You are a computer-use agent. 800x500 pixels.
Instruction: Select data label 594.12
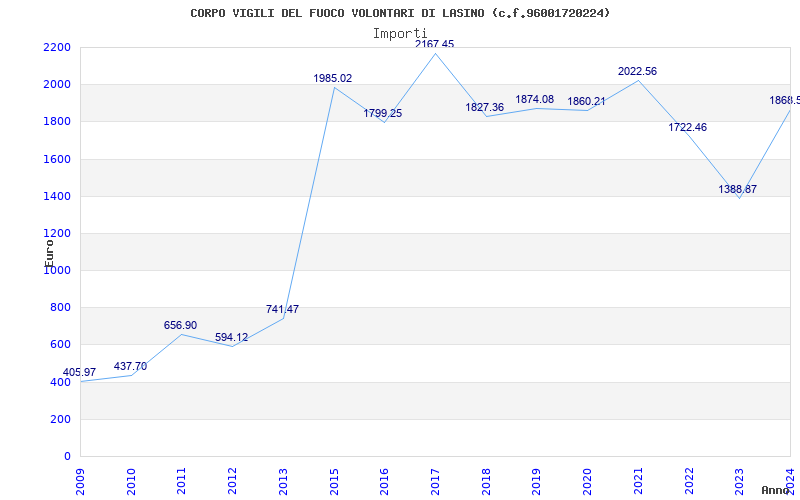click(231, 337)
